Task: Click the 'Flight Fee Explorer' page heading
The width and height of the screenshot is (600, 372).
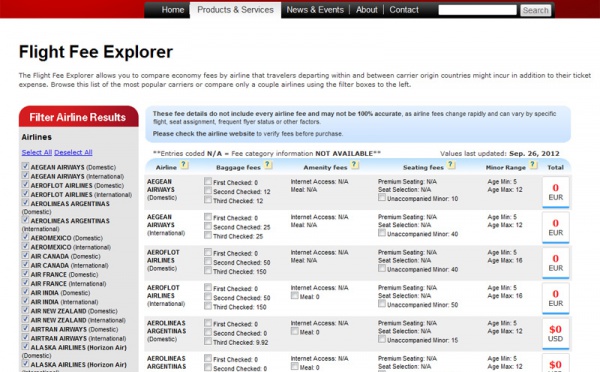Action: (96, 52)
